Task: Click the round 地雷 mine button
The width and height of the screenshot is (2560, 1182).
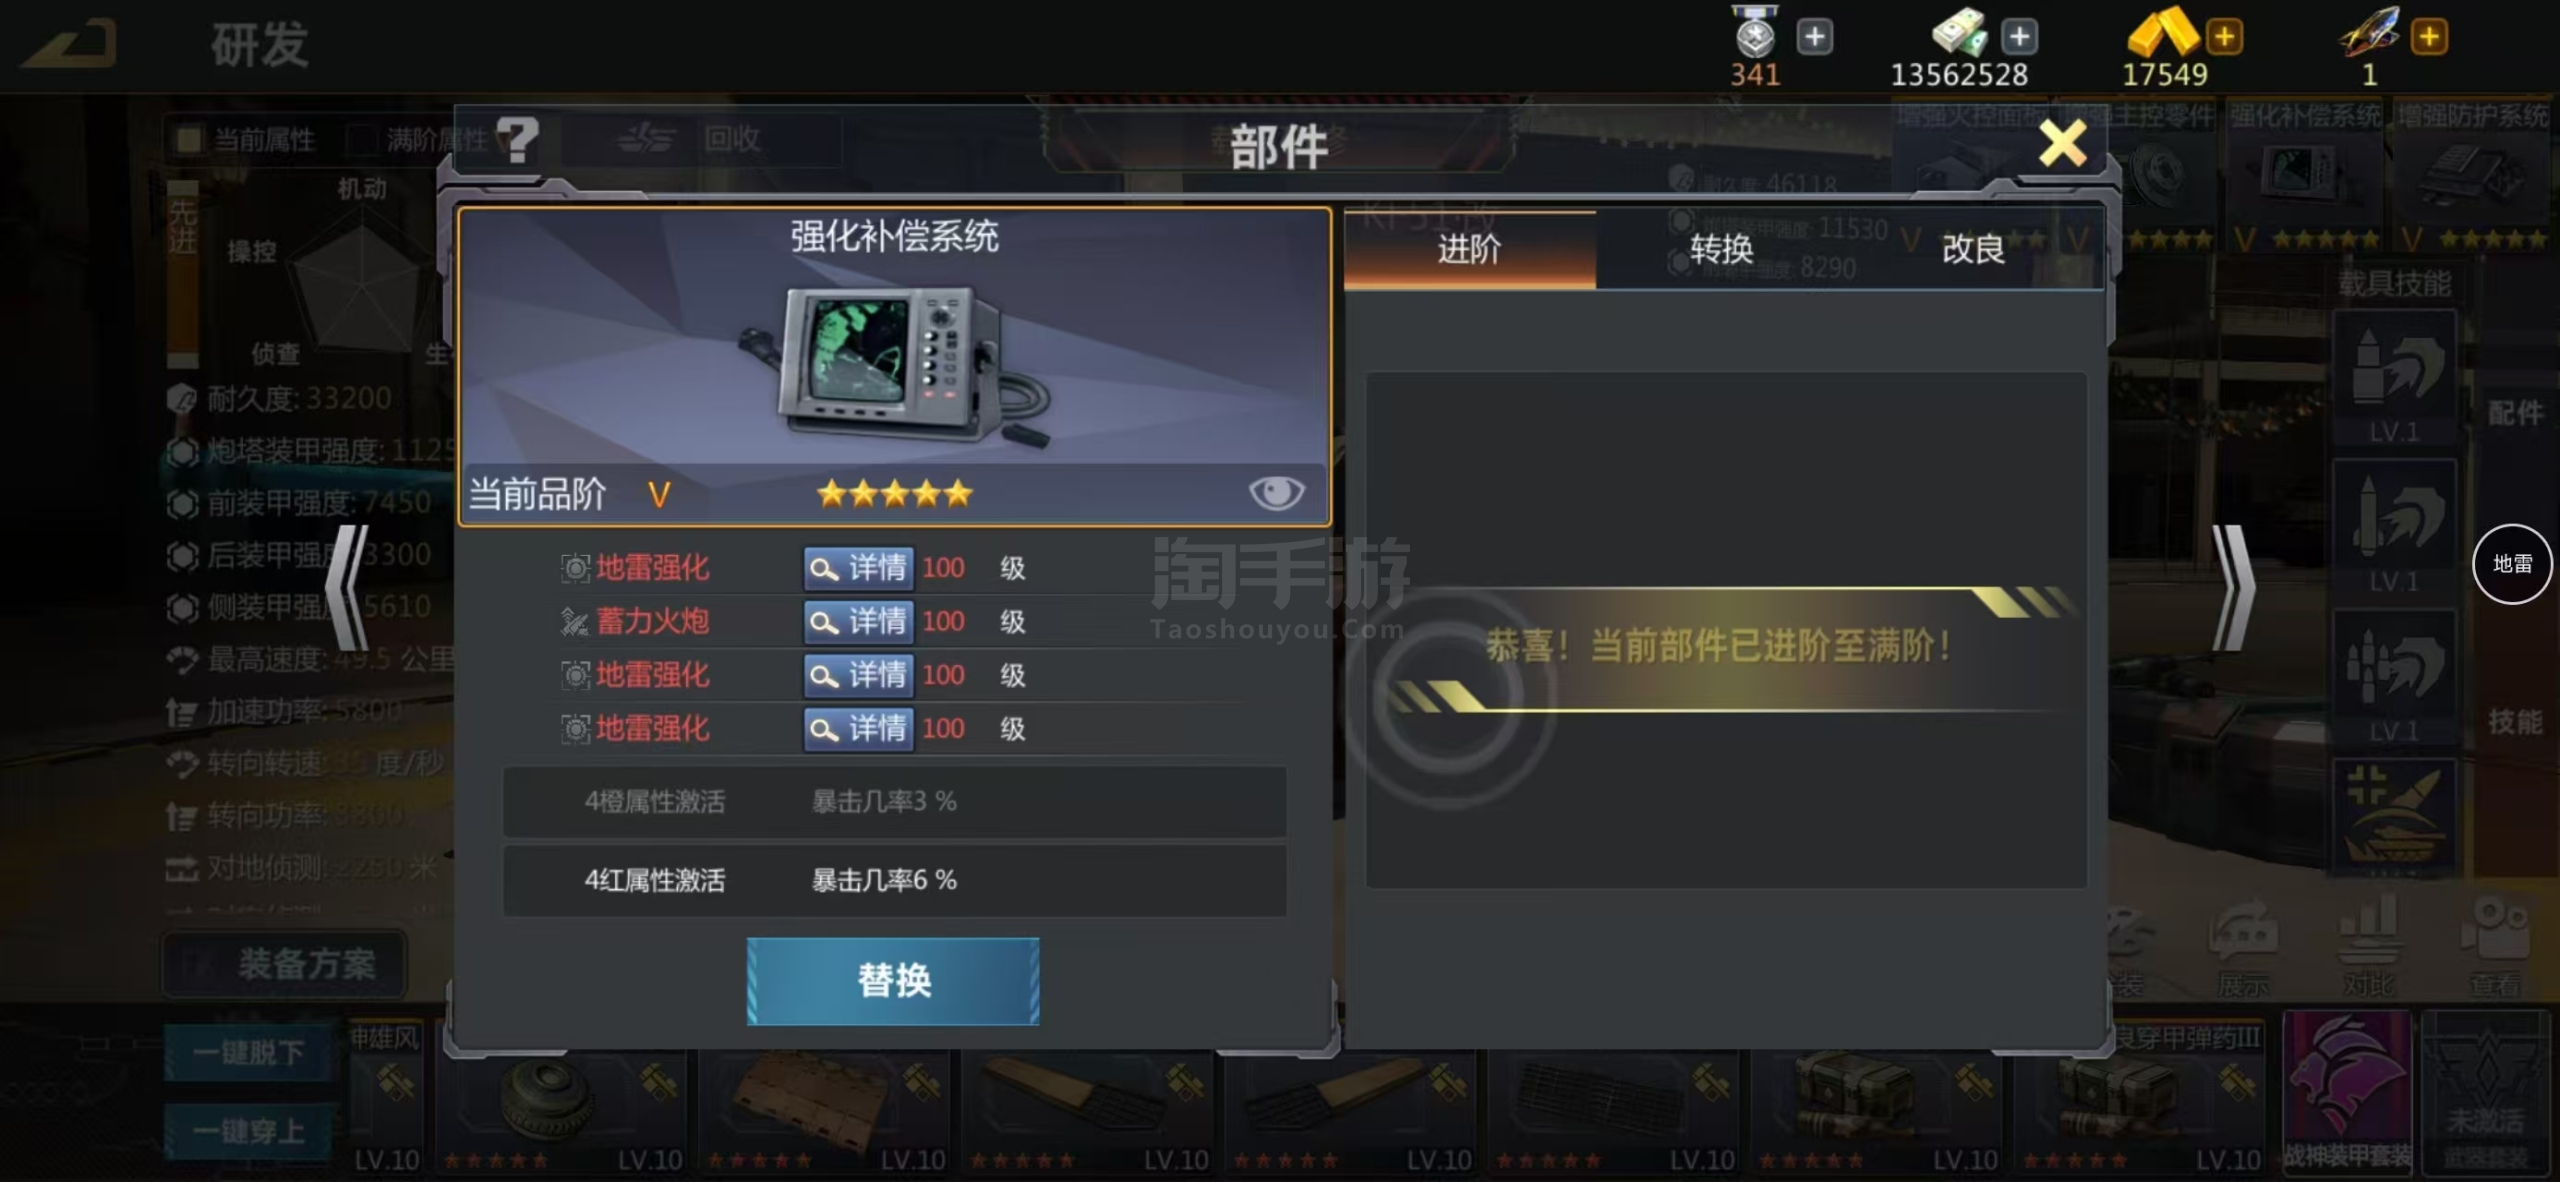Action: tap(2512, 564)
